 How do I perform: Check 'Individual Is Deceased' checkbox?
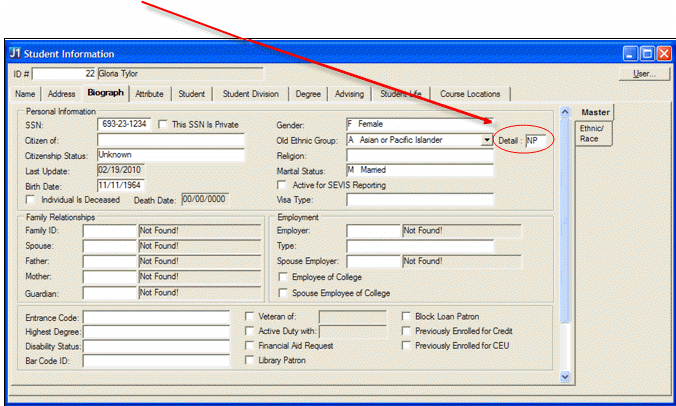[30, 200]
